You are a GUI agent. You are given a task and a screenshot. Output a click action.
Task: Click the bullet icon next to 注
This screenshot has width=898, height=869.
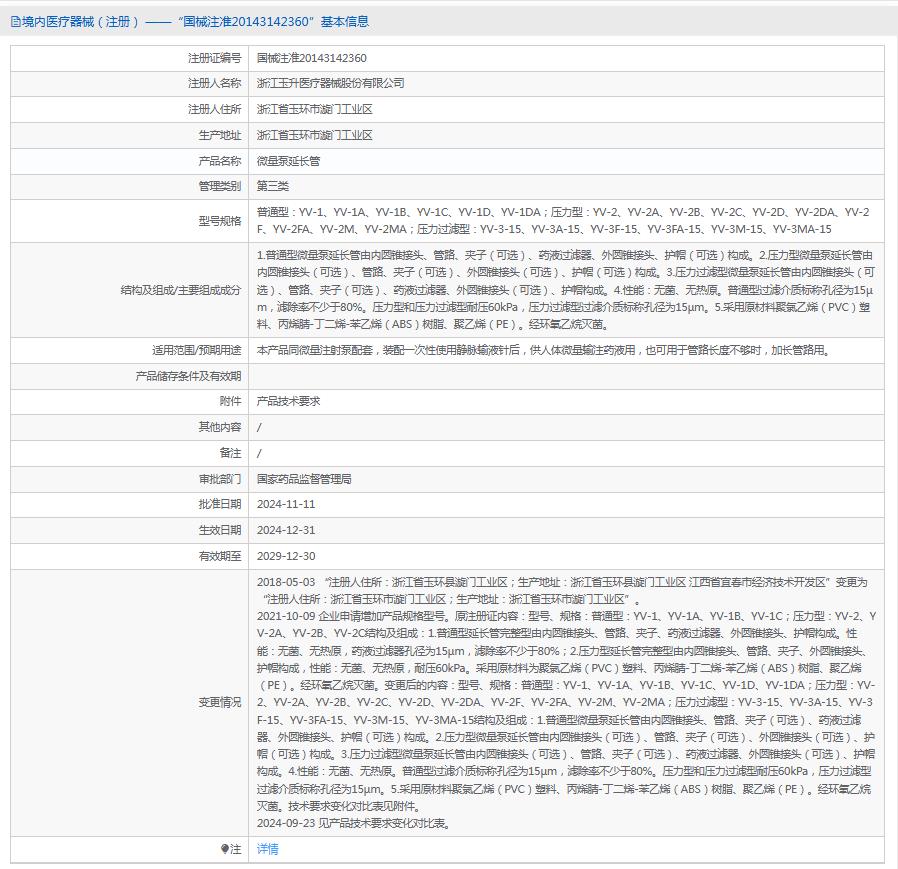click(225, 849)
